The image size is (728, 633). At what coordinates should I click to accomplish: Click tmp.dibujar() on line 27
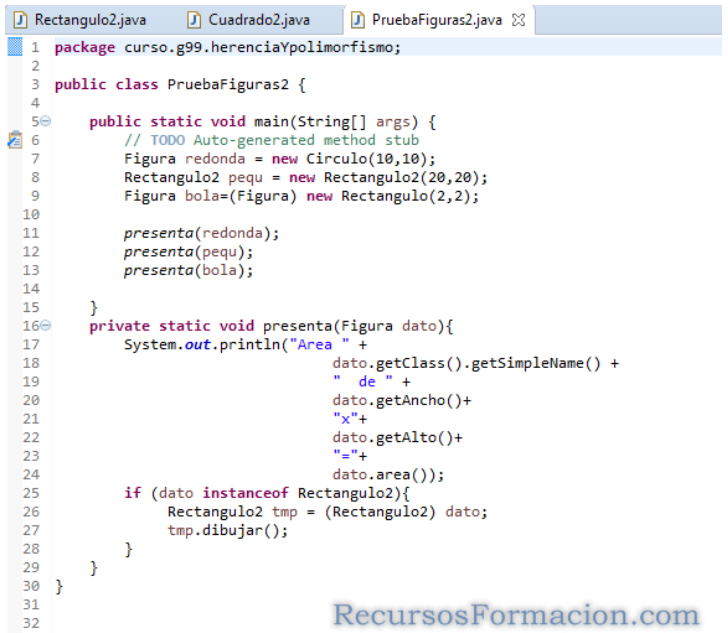(223, 530)
